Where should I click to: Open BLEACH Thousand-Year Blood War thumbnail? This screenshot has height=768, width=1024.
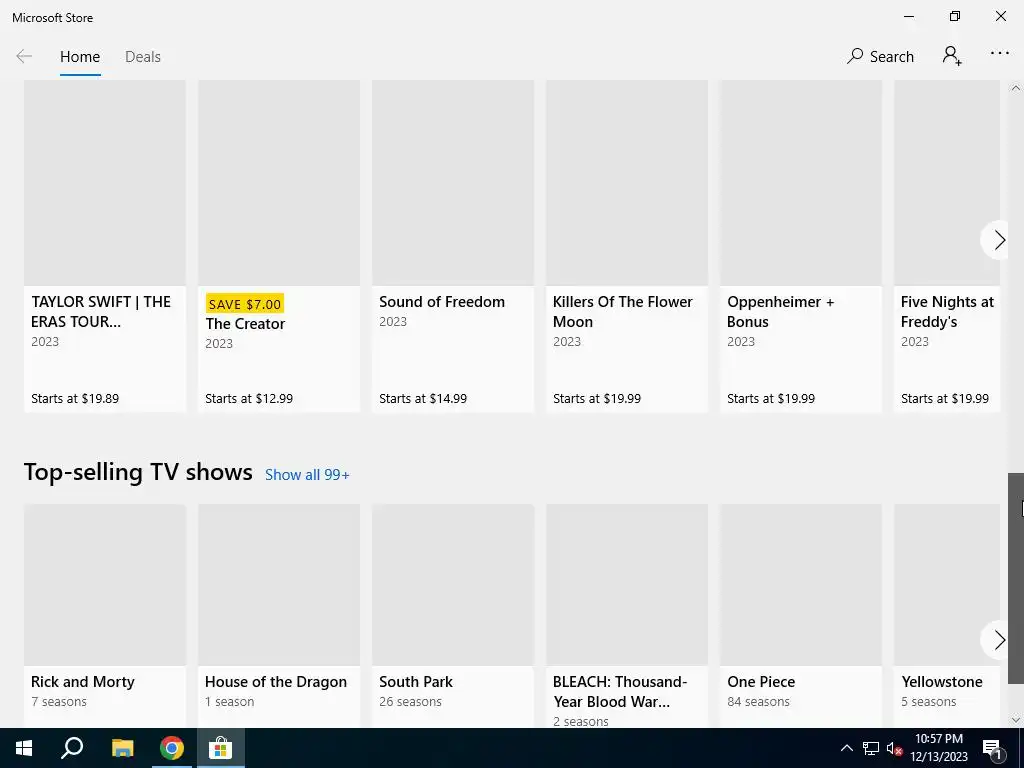pyautogui.click(x=627, y=584)
